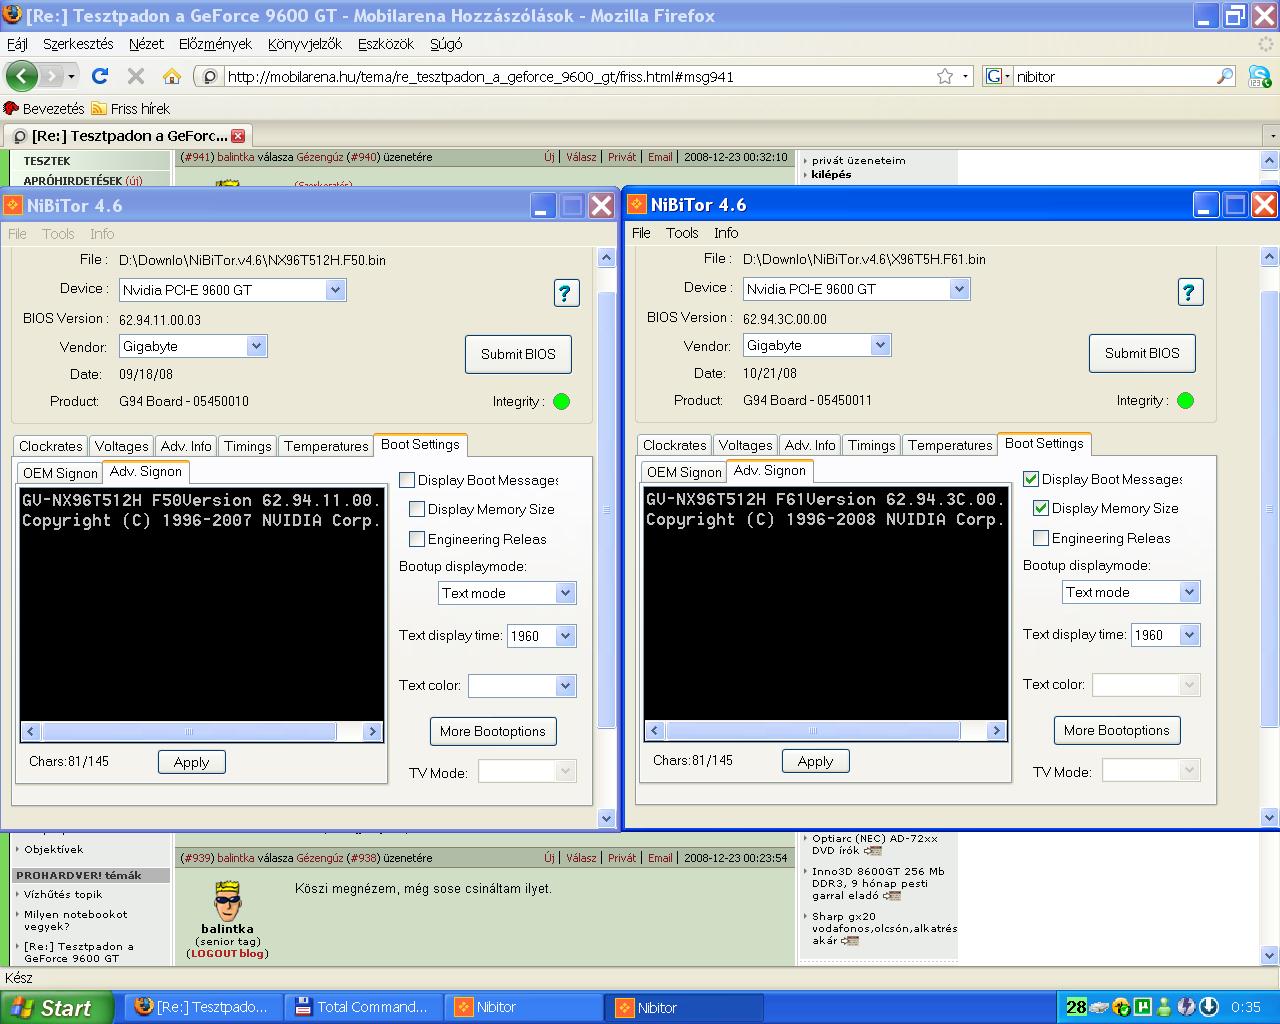
Task: Select OEM Signon tab in left NiBiTor
Action: 60,473
